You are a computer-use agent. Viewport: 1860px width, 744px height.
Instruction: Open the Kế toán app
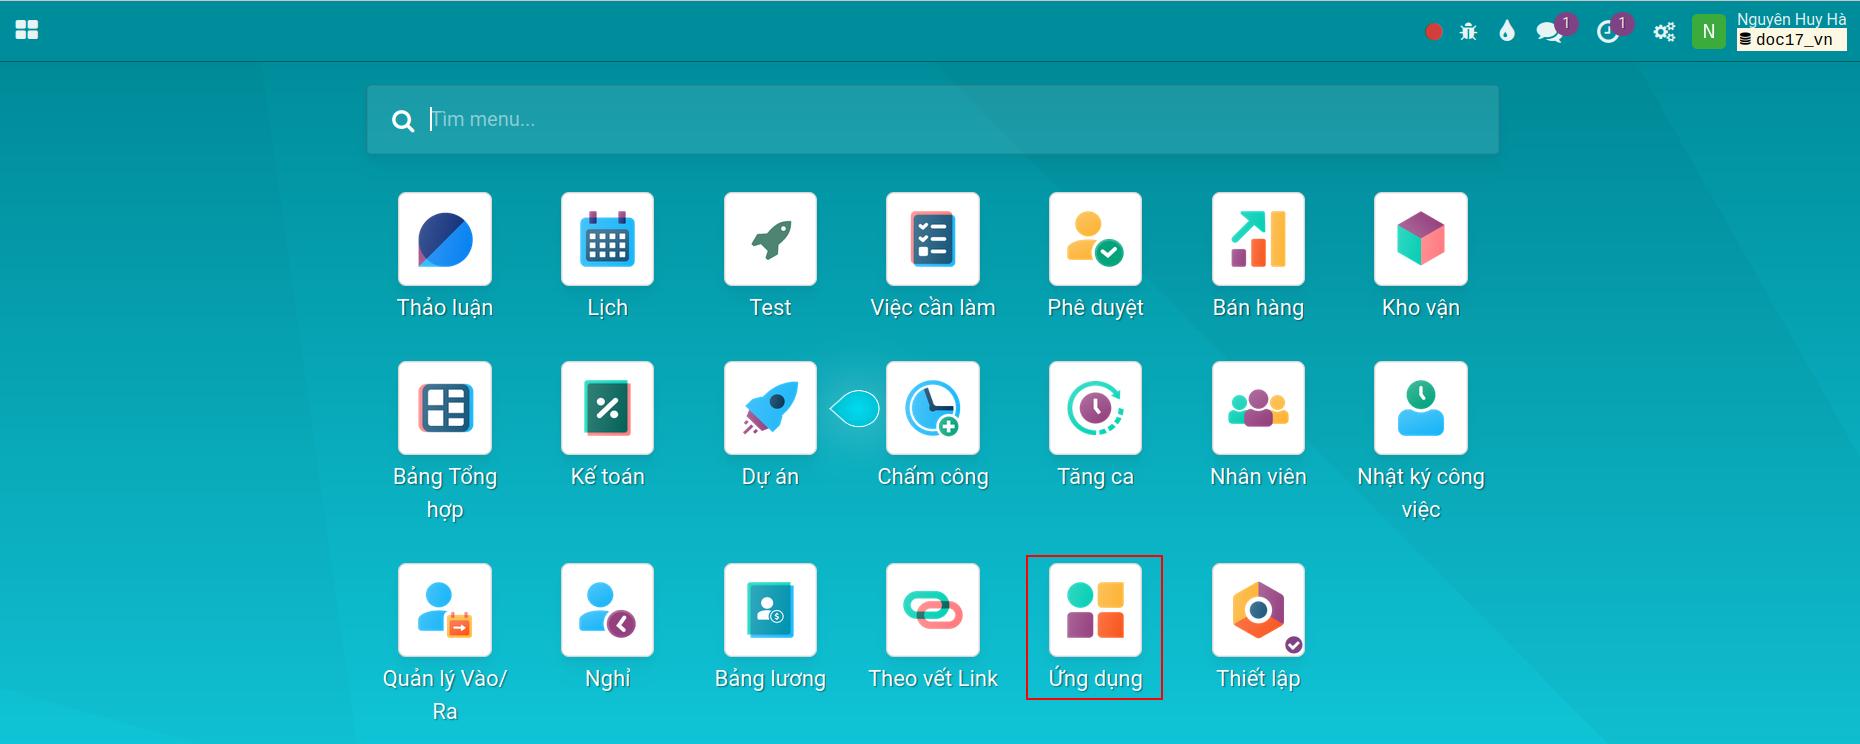[607, 408]
